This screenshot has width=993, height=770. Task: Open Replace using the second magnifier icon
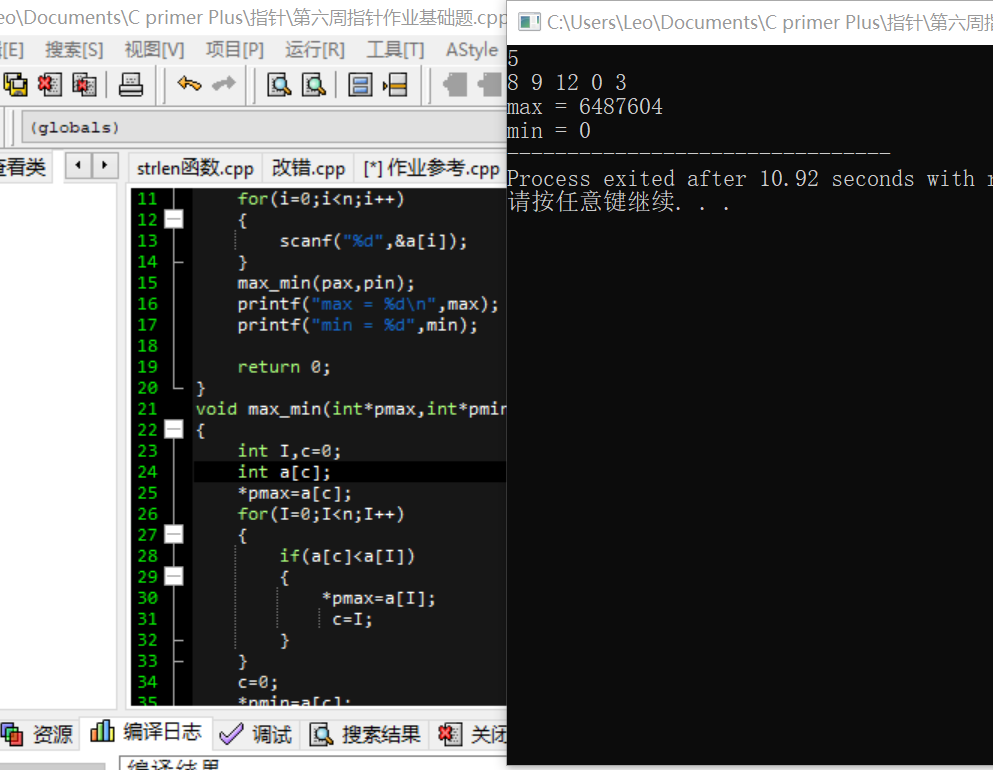pos(313,84)
